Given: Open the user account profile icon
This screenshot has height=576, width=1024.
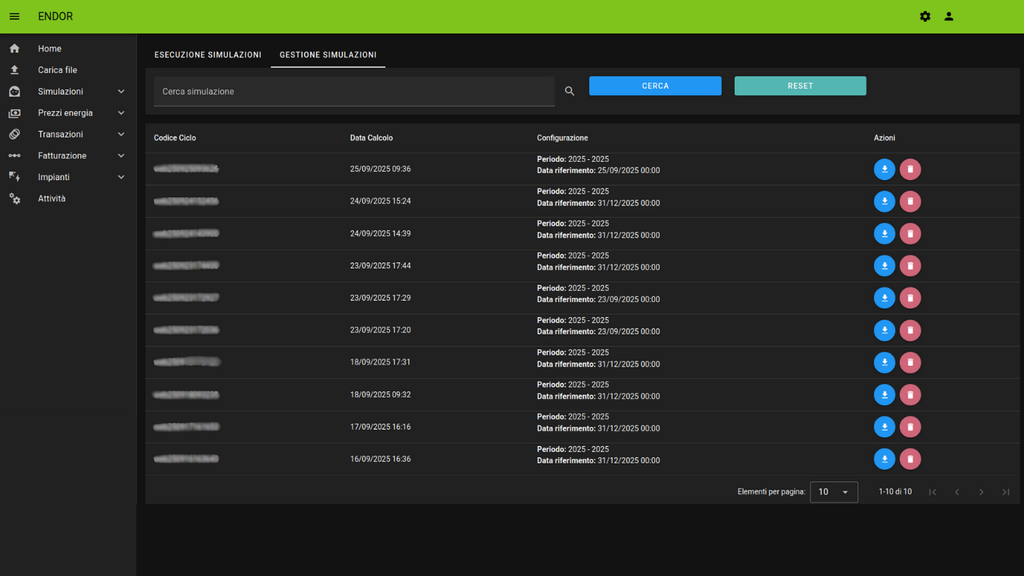Looking at the screenshot, I should point(949,16).
